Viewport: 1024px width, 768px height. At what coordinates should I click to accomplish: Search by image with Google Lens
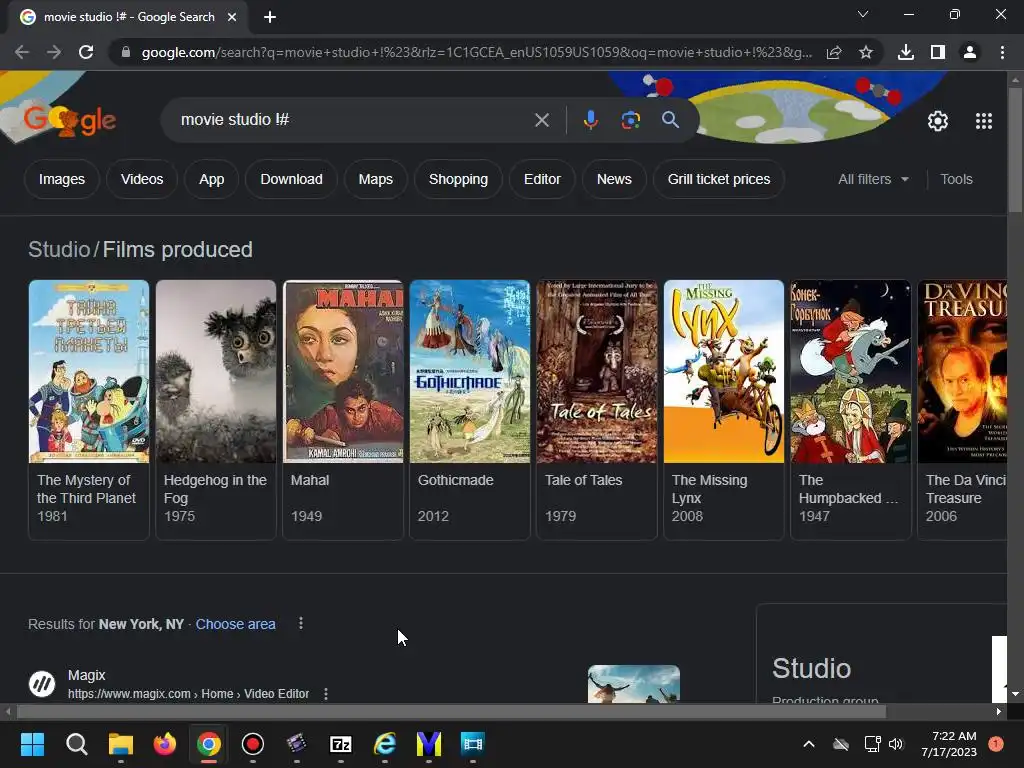click(x=630, y=120)
